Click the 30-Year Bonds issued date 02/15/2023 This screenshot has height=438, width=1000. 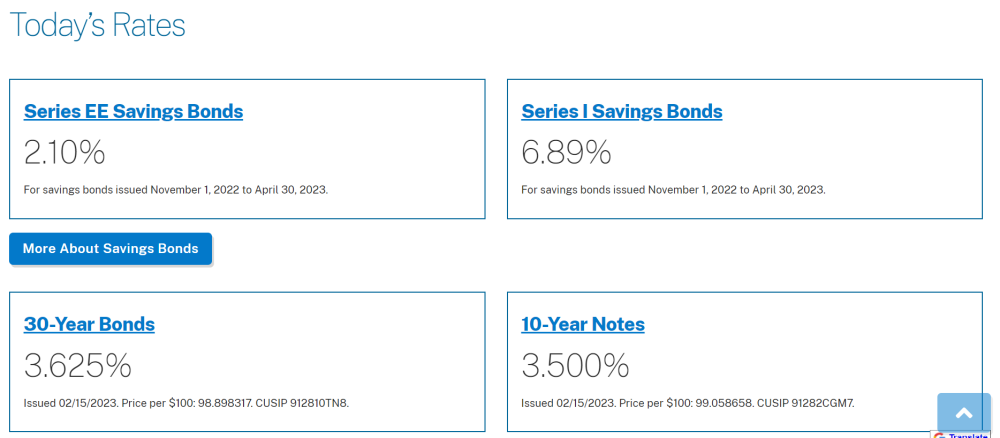(x=88, y=403)
